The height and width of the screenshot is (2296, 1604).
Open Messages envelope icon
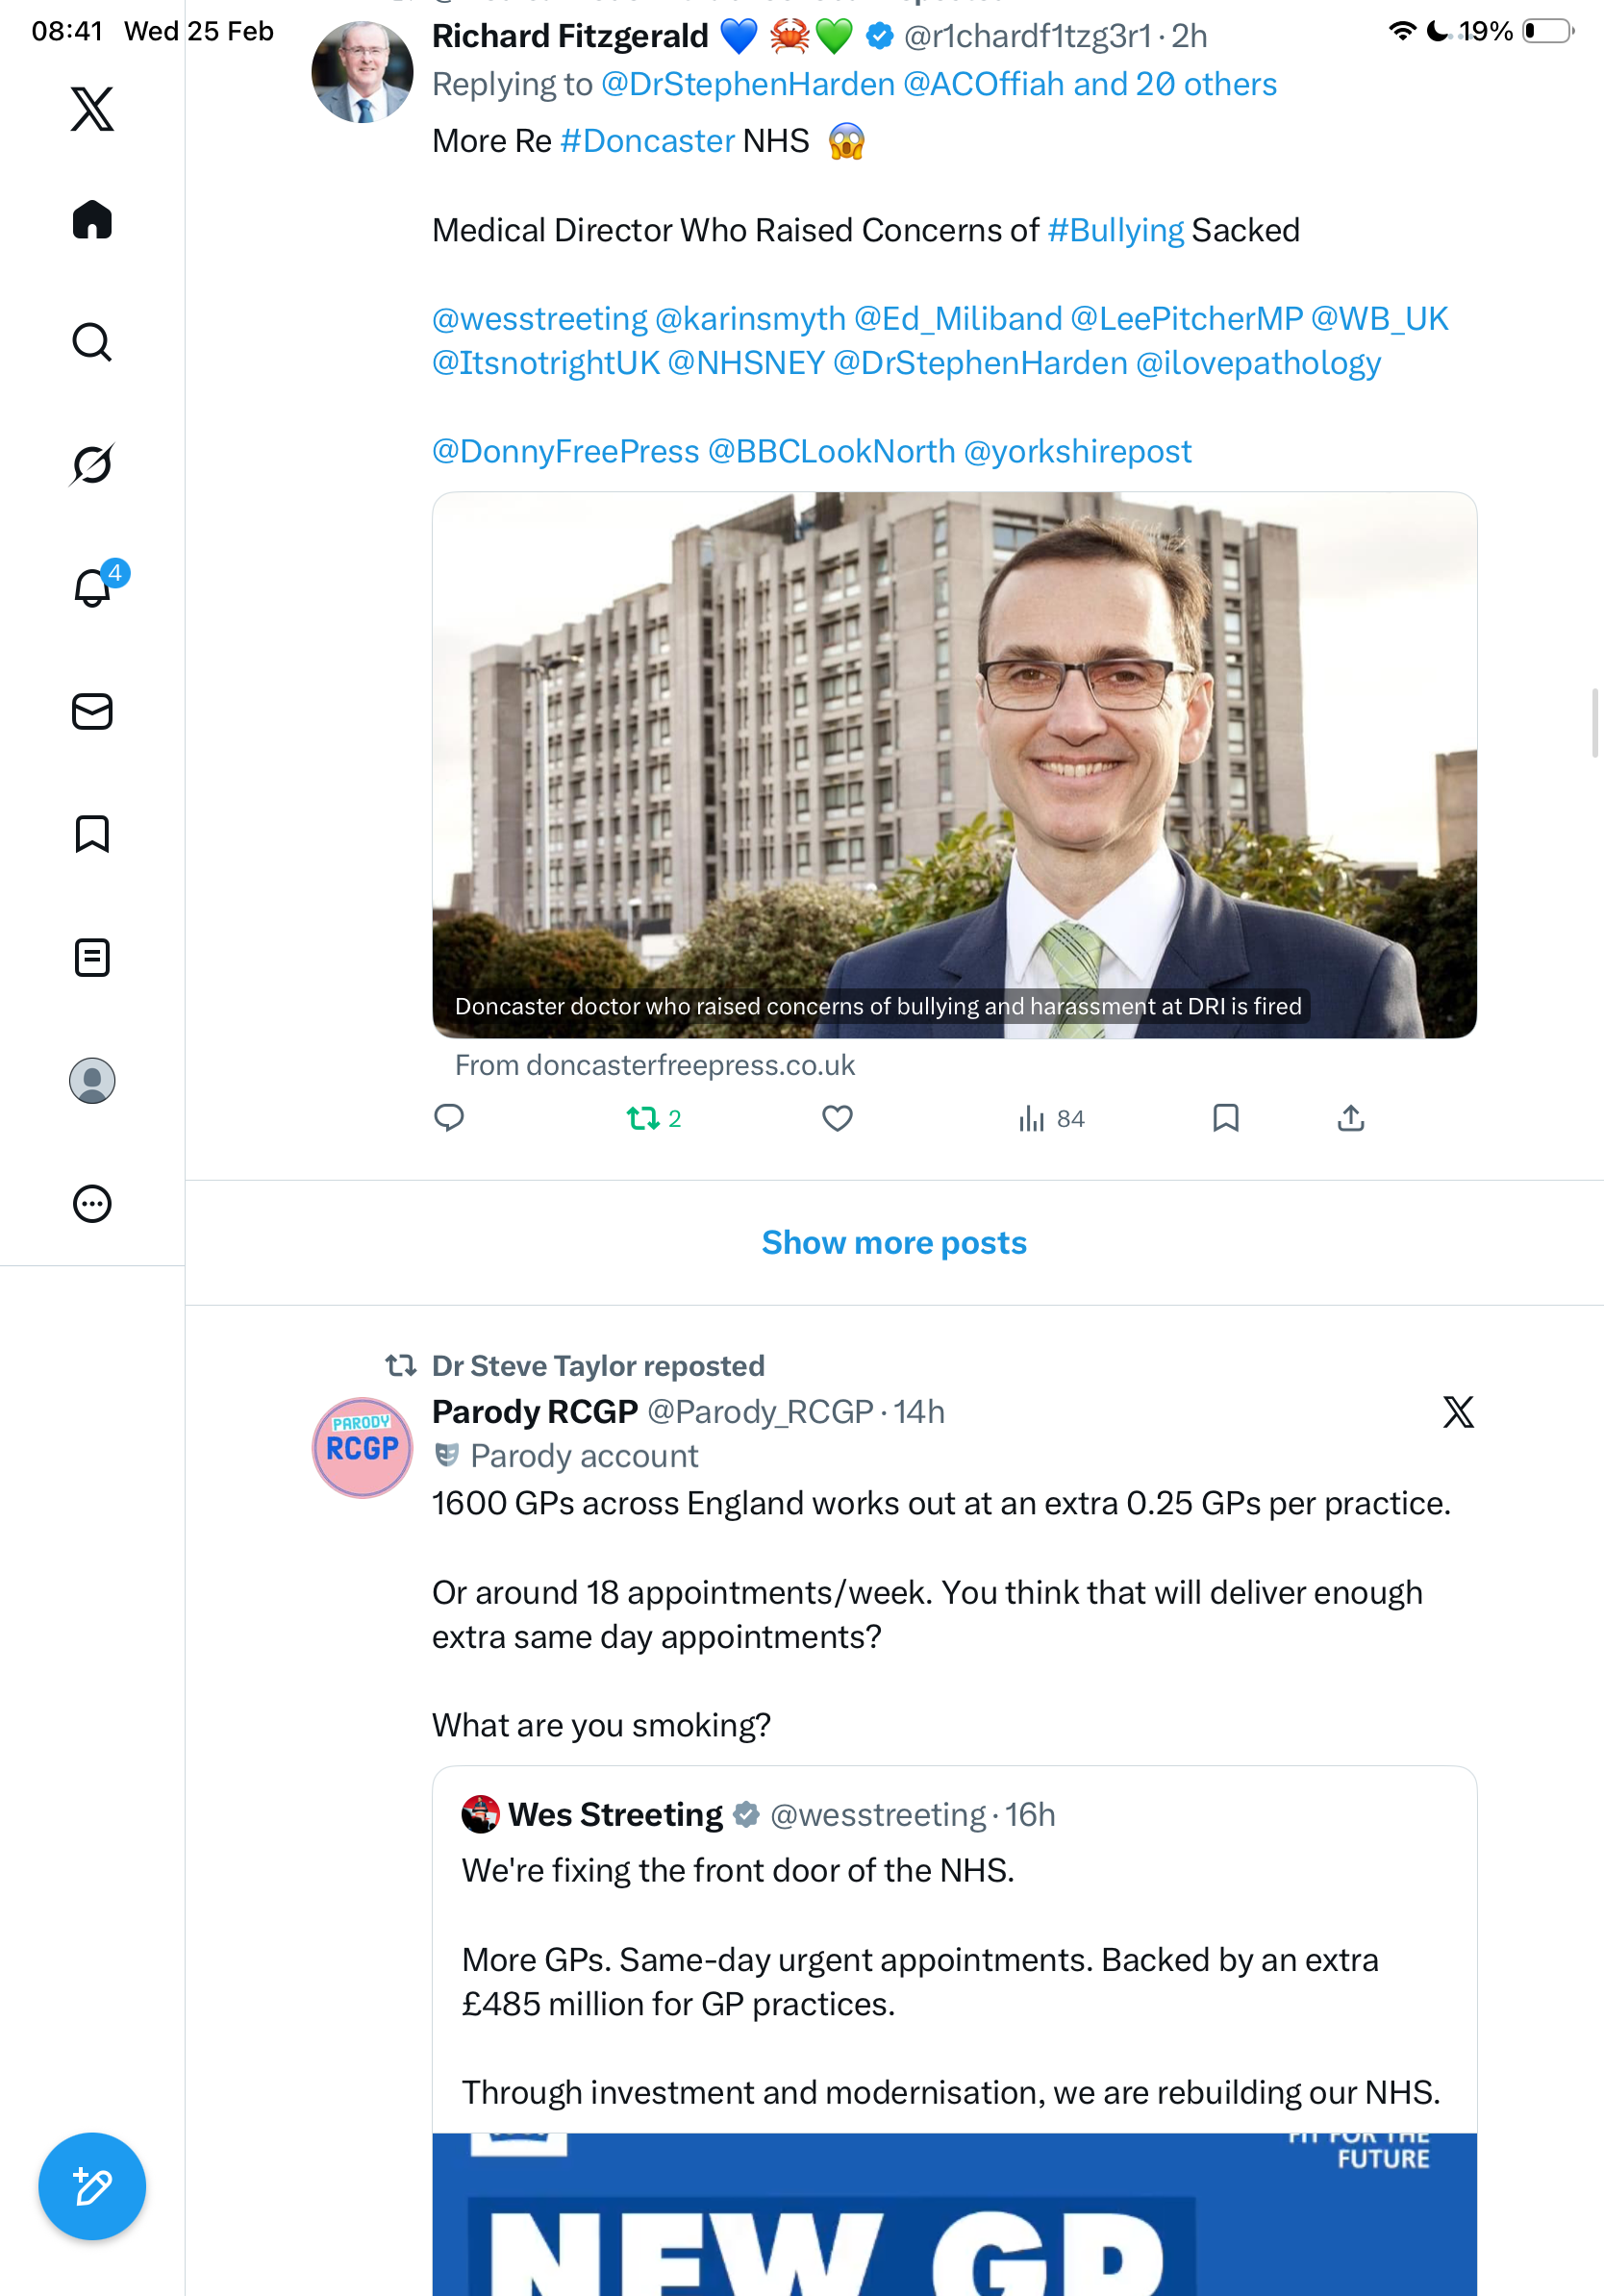pos(92,711)
